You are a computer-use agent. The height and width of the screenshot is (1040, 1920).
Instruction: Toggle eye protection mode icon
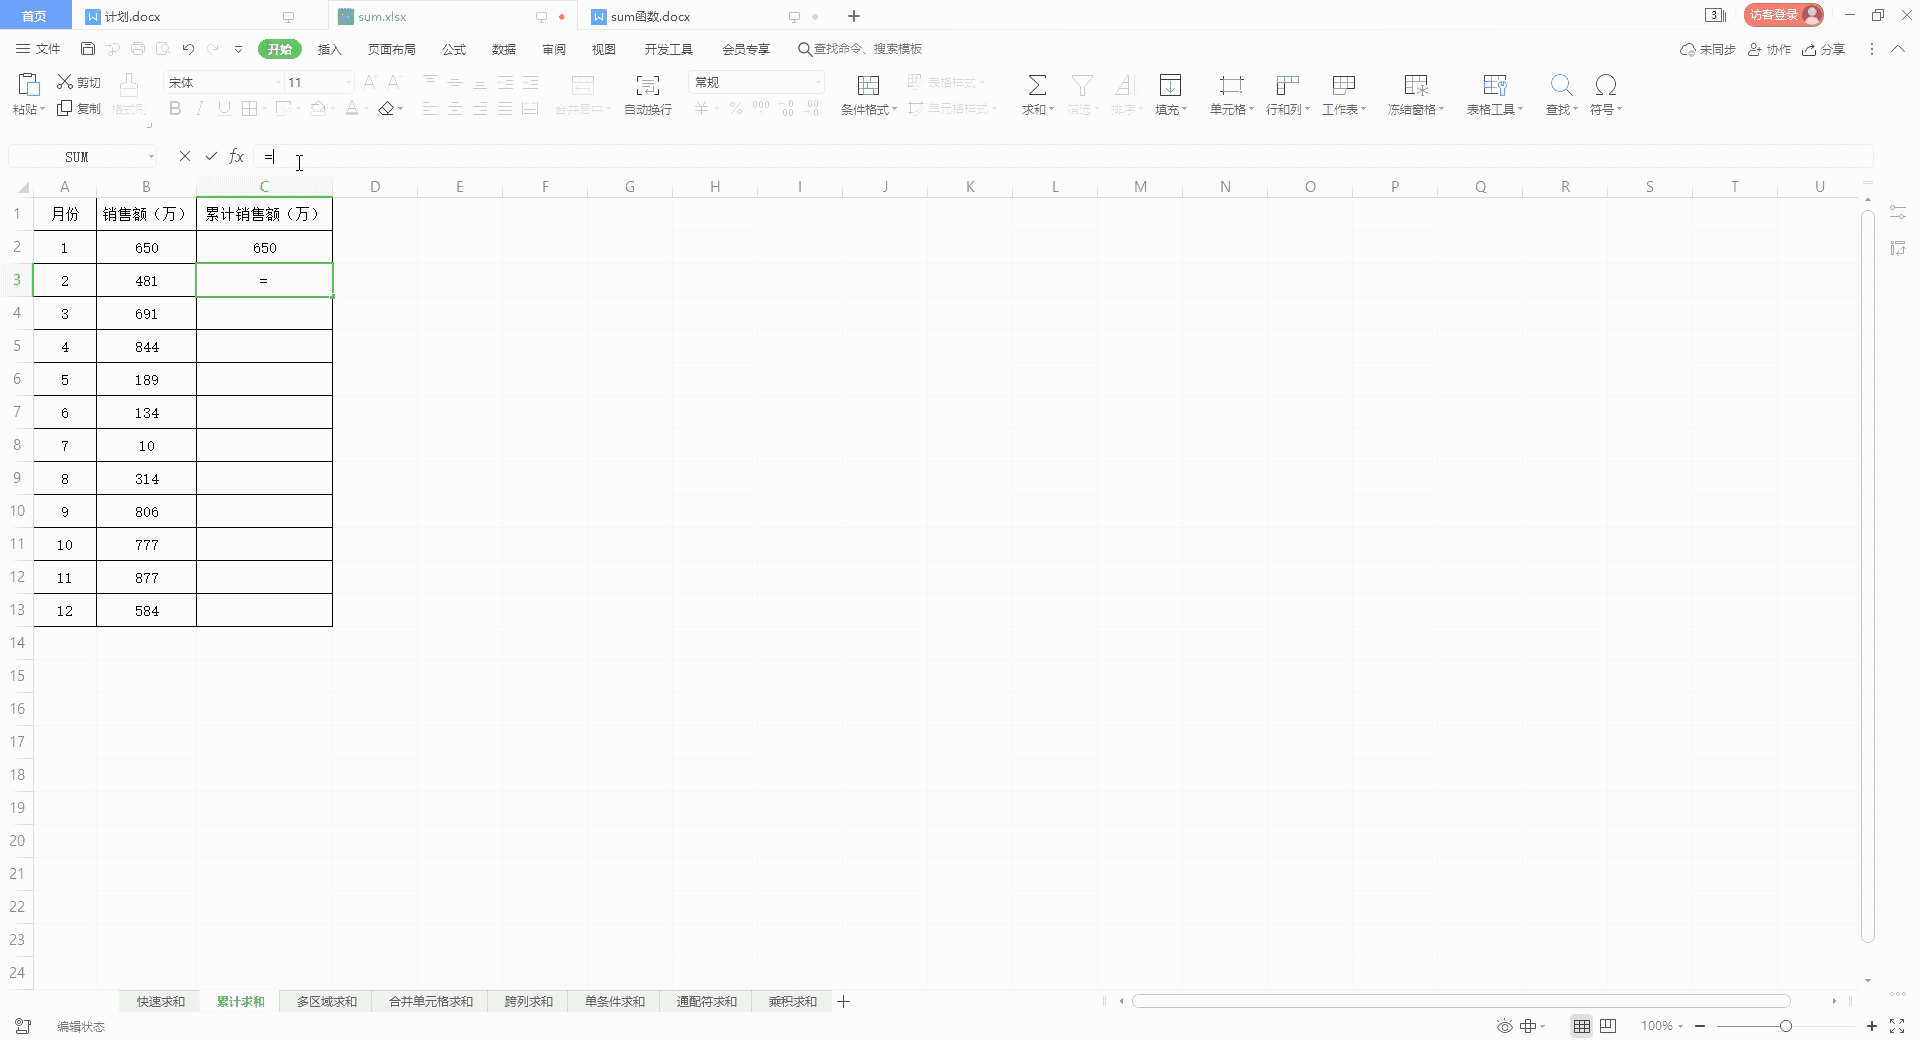[x=1504, y=1026]
